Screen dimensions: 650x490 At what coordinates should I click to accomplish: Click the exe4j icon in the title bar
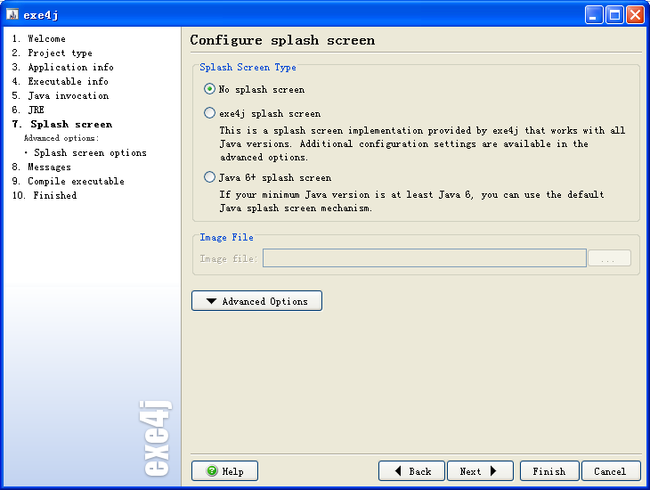[12, 15]
